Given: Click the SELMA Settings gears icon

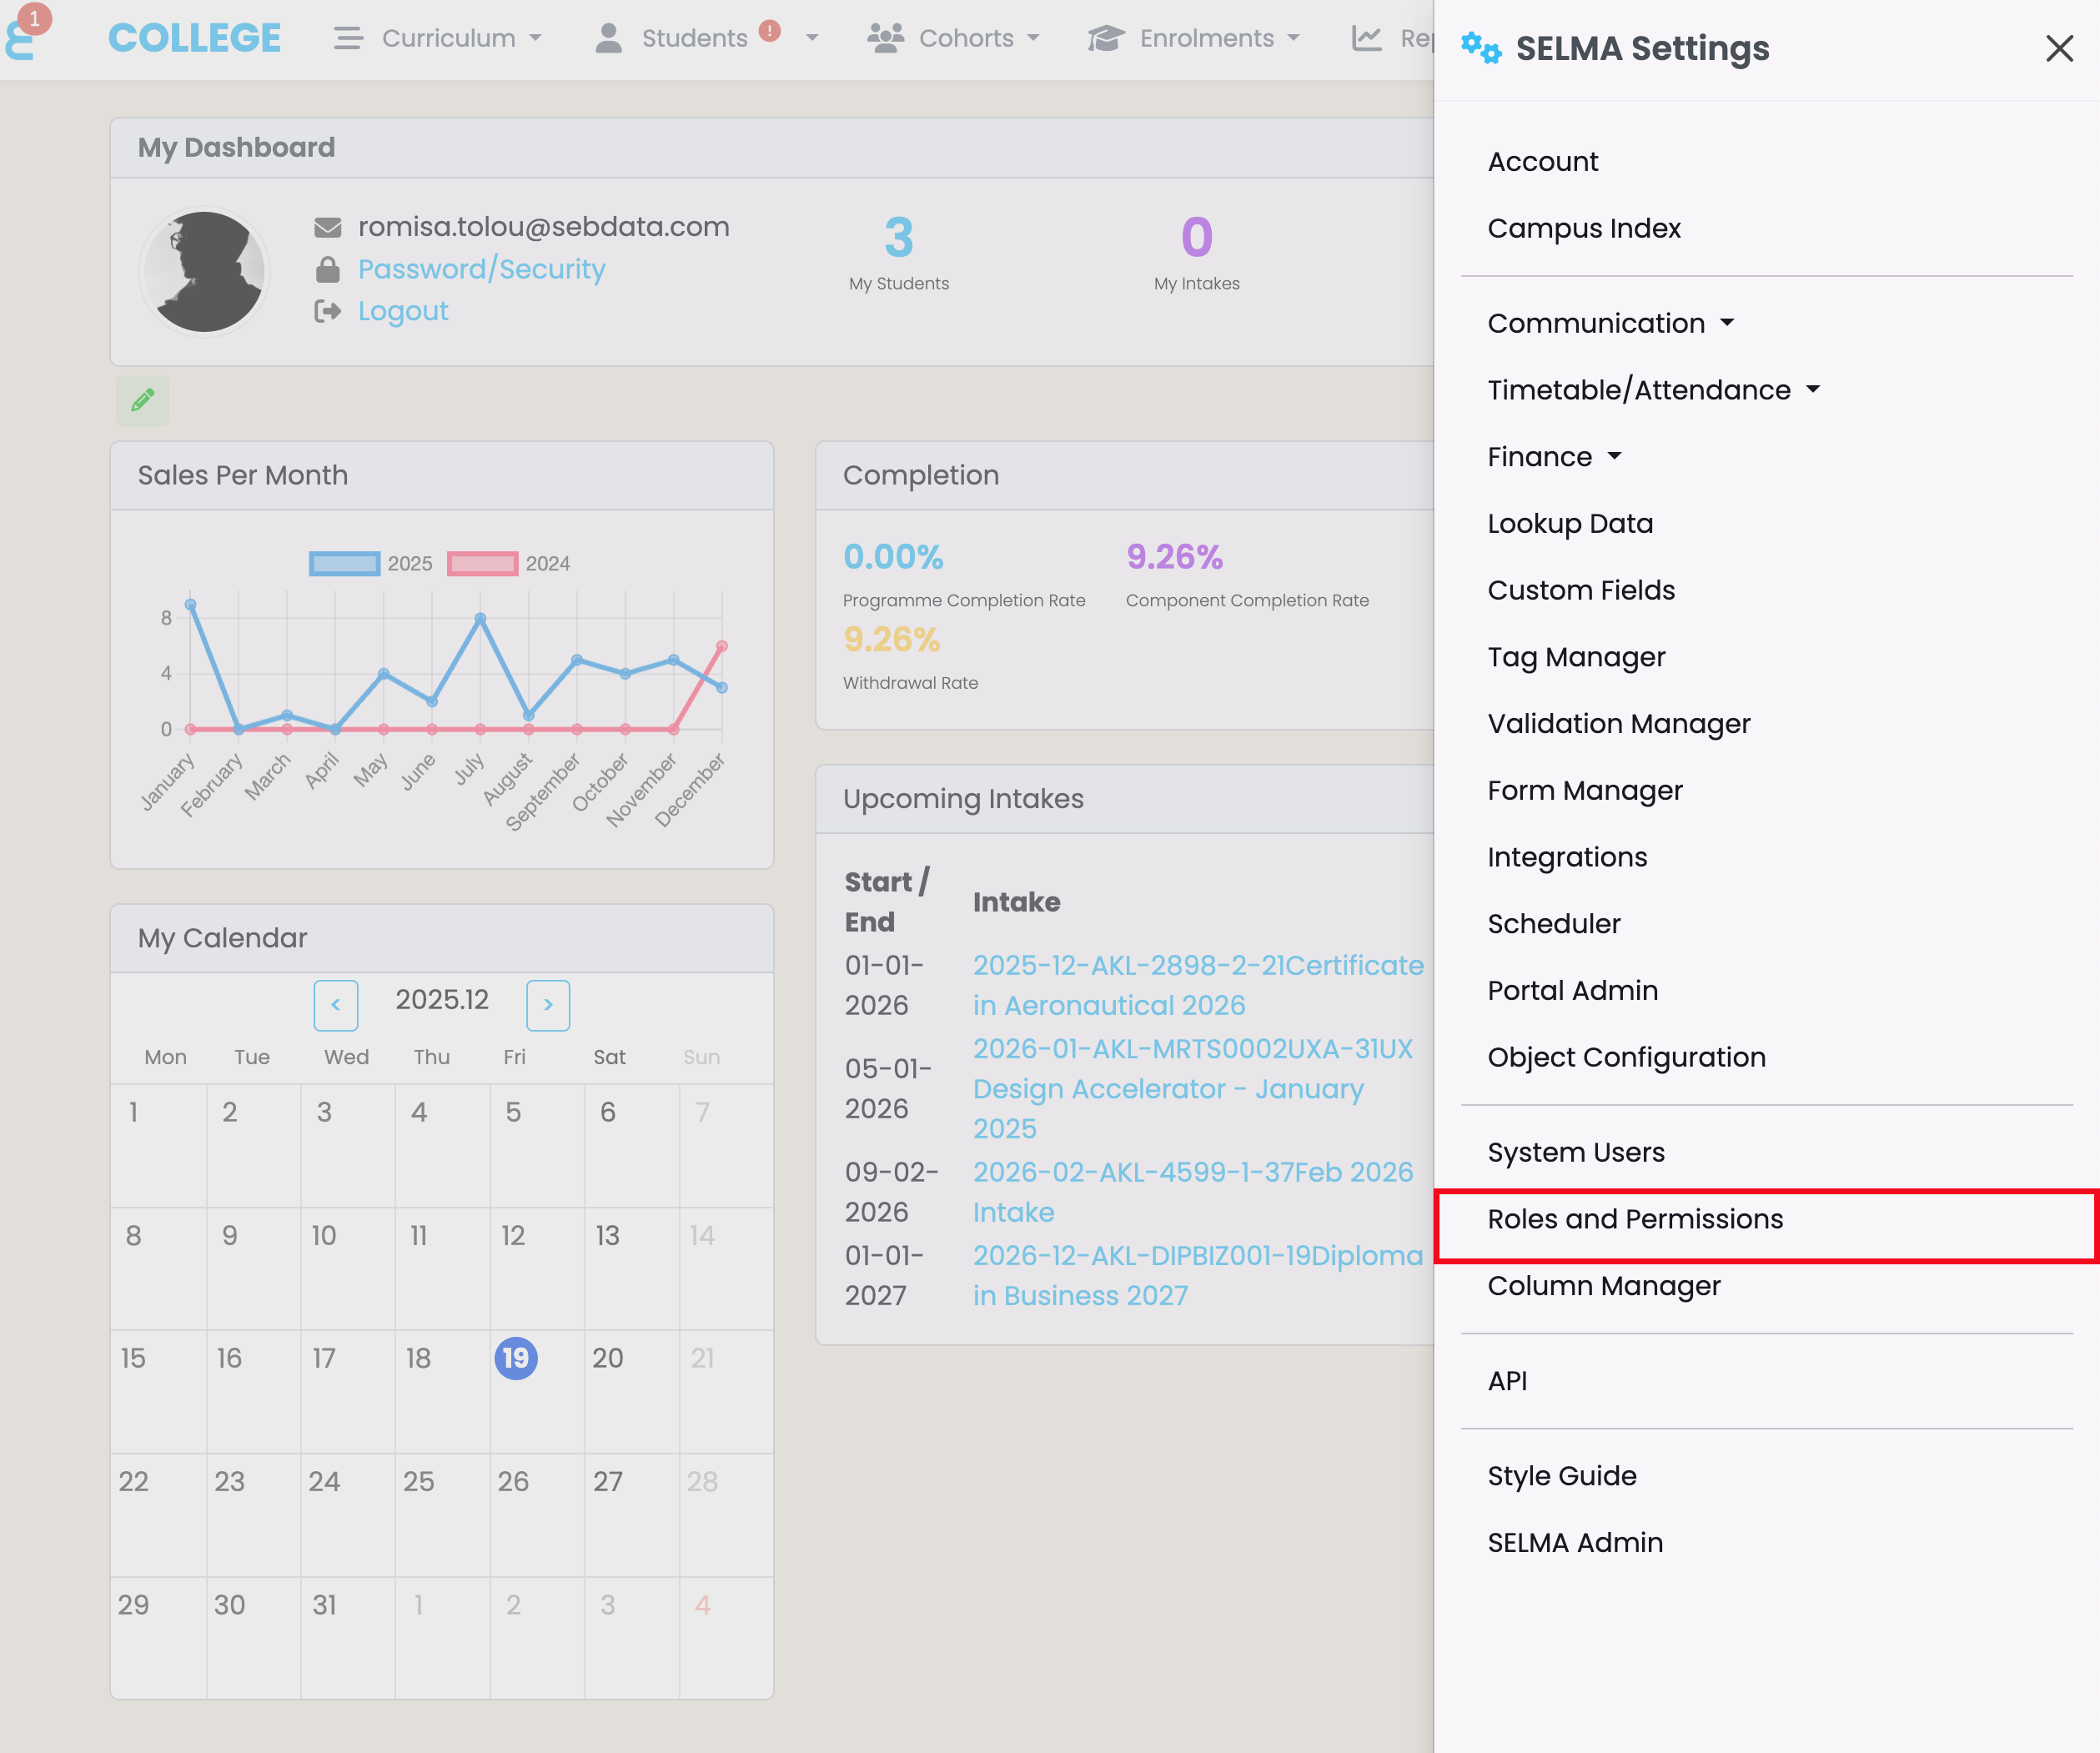Looking at the screenshot, I should click(1480, 48).
